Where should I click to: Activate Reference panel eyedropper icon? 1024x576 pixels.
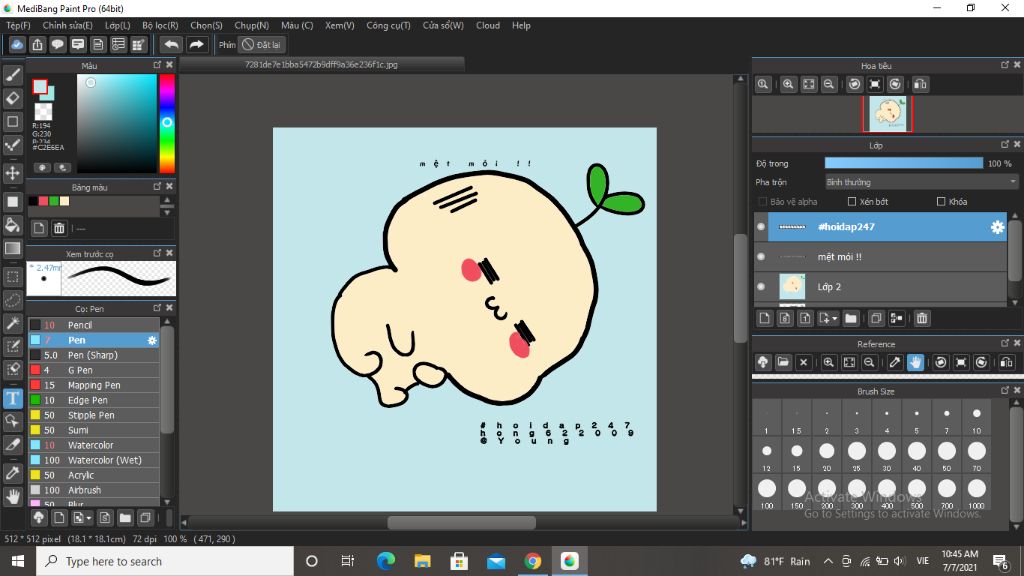pyautogui.click(x=895, y=362)
